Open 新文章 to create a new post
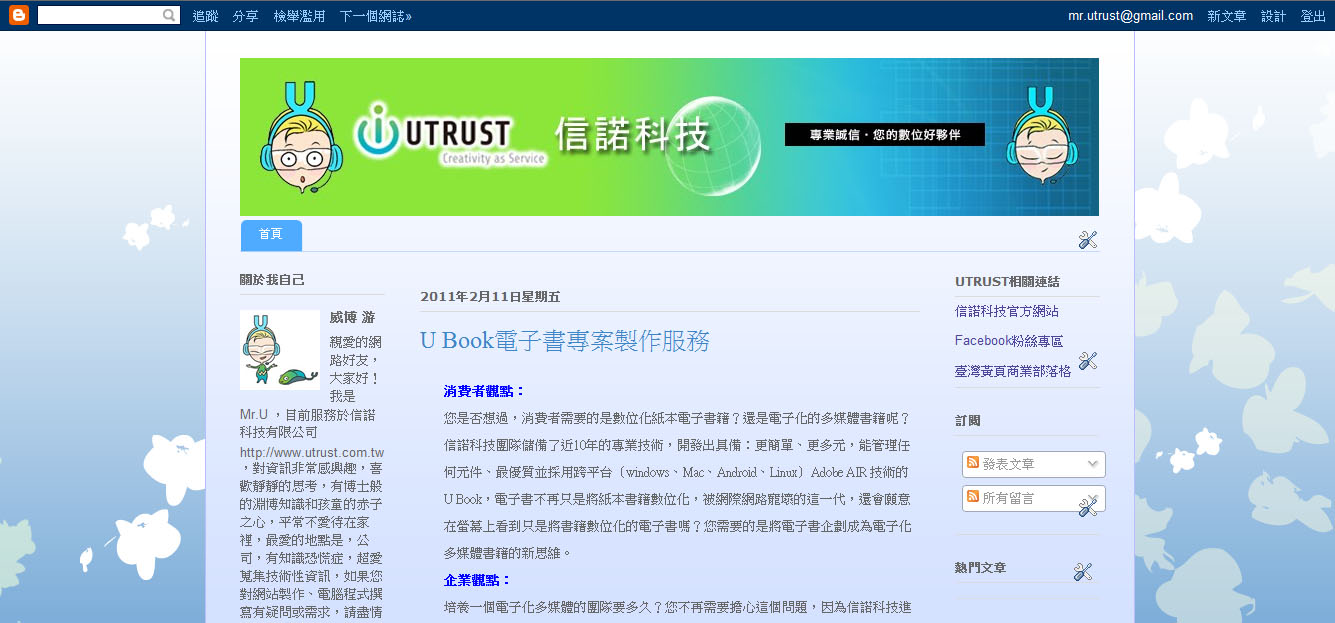 (1227, 16)
